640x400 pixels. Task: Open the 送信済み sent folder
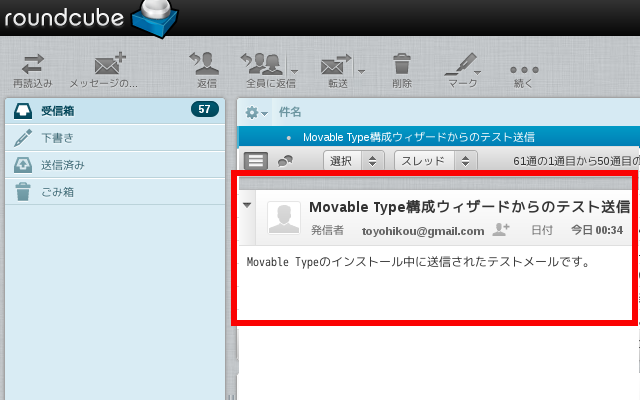tap(62, 164)
